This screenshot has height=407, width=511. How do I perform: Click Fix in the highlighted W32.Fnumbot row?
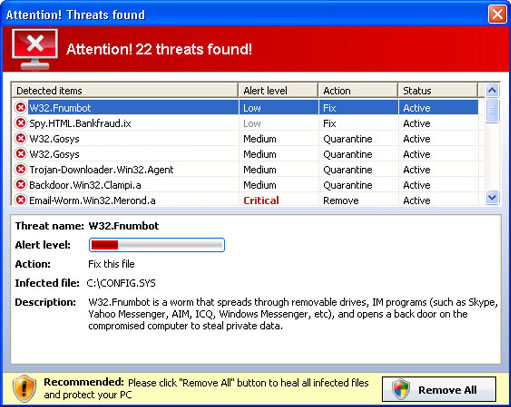(330, 108)
